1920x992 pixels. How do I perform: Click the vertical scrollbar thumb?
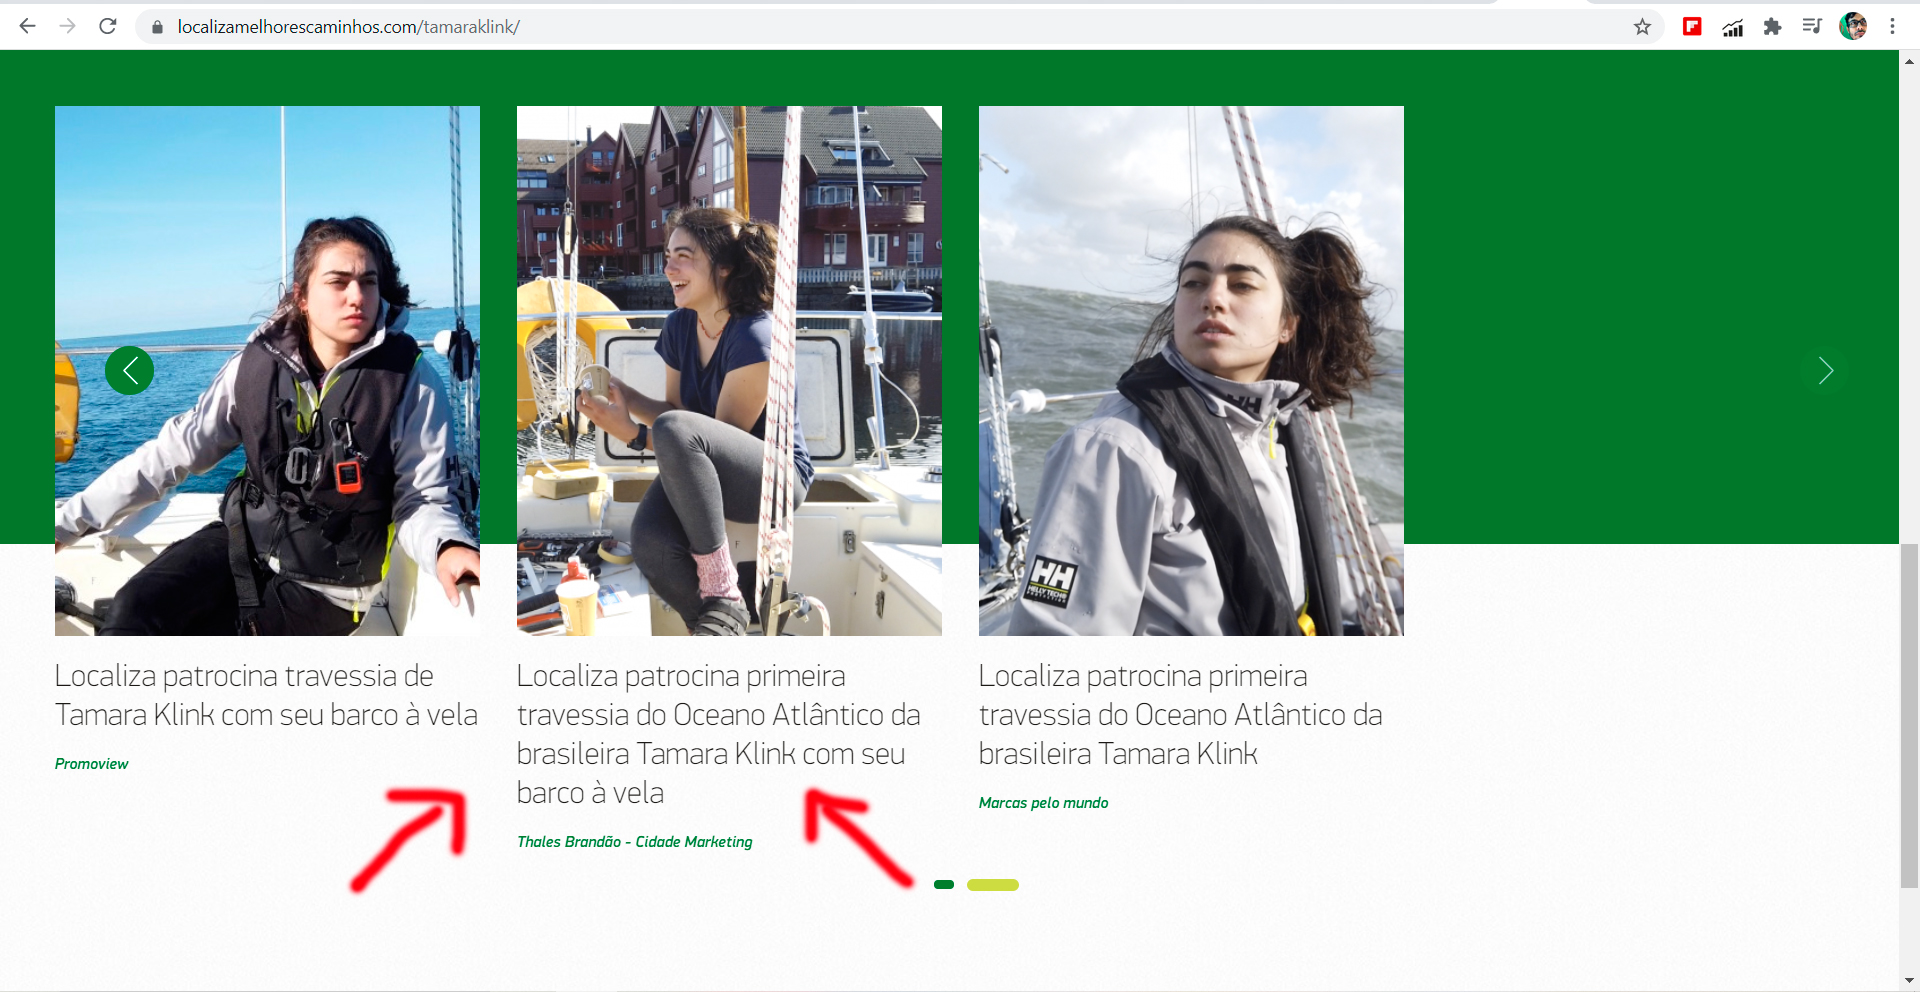pos(1909,716)
